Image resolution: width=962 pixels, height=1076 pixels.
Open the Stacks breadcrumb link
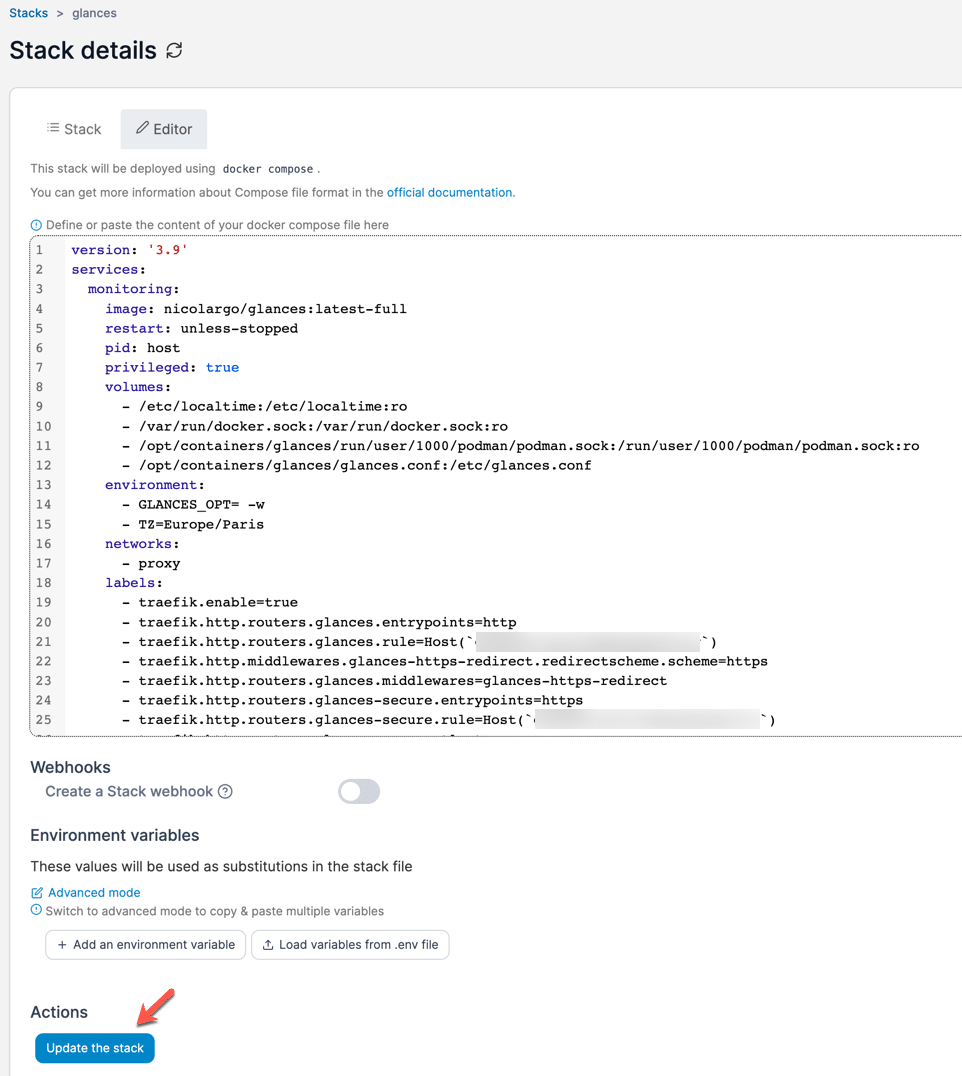(28, 13)
